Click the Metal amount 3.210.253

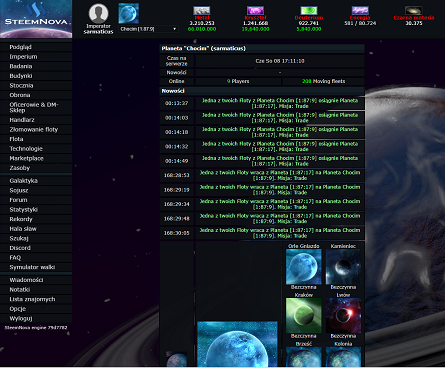(x=202, y=23)
